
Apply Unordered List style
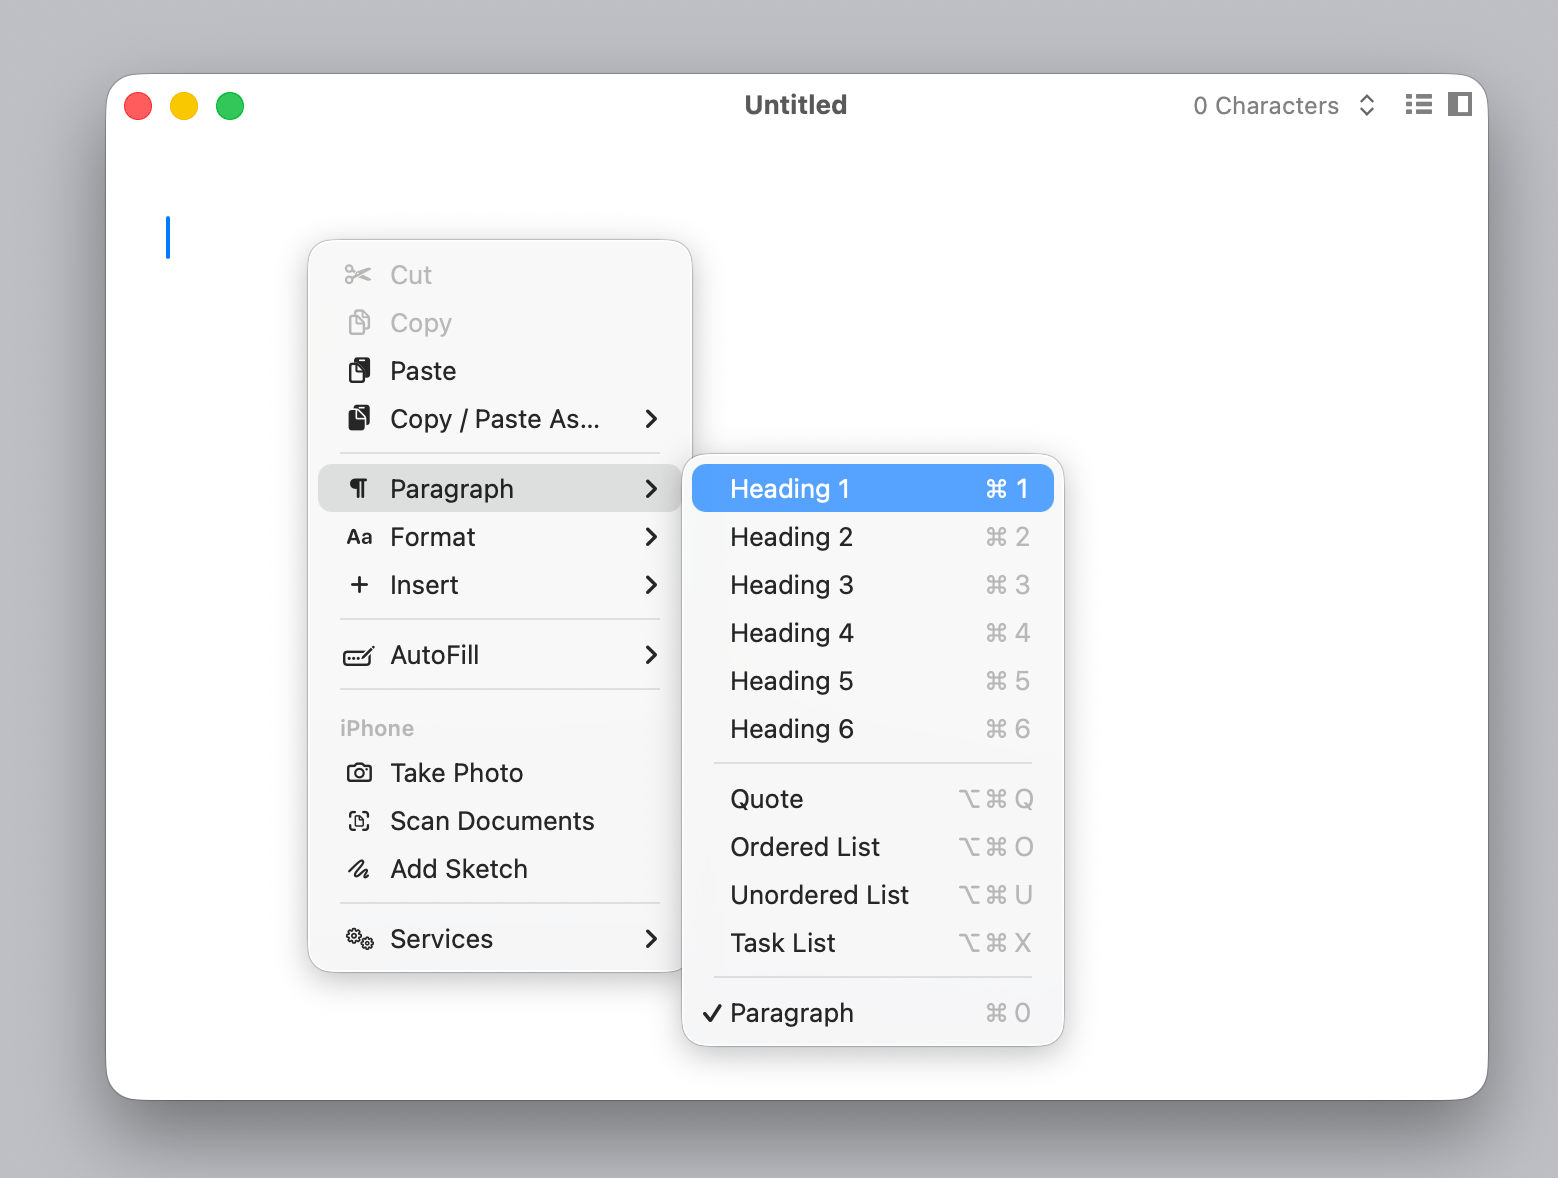click(873, 895)
